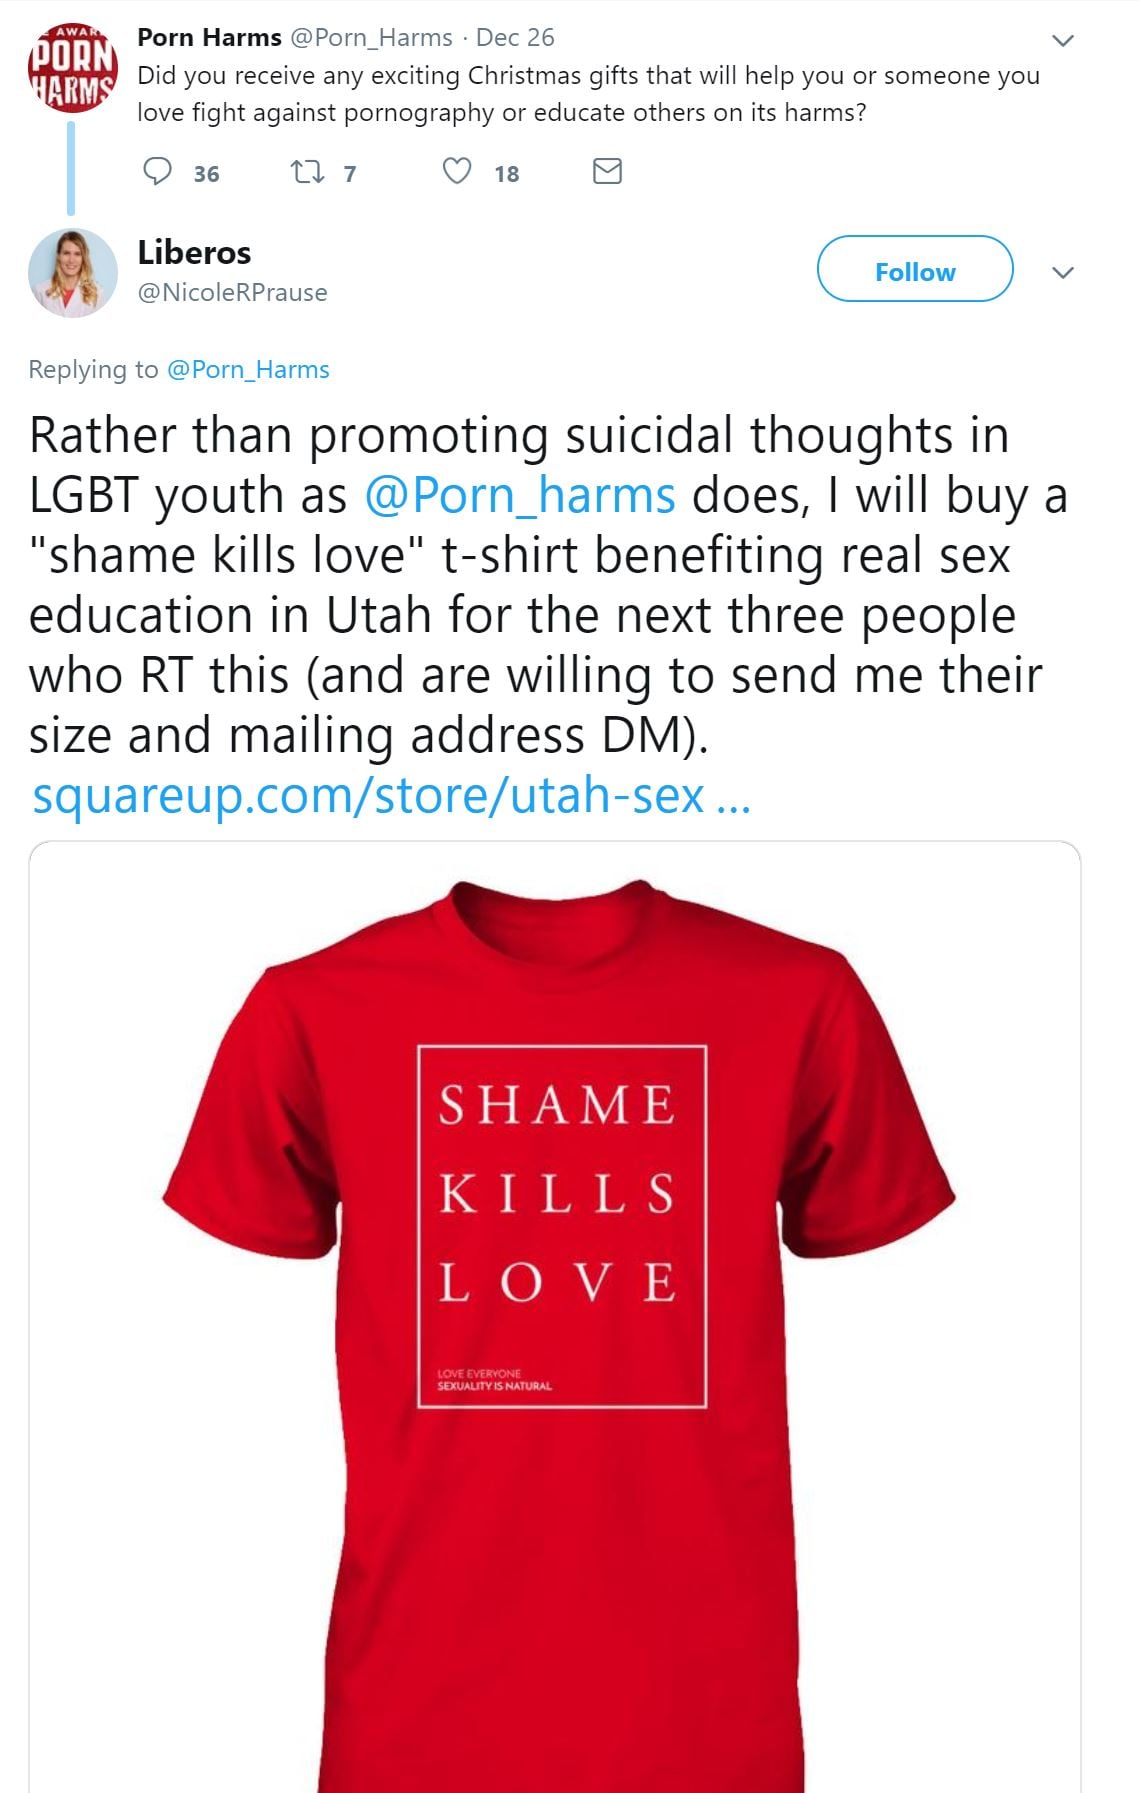Open the Porn Harms profile avatar
Image resolution: width=1140 pixels, height=1793 pixels.
point(72,68)
